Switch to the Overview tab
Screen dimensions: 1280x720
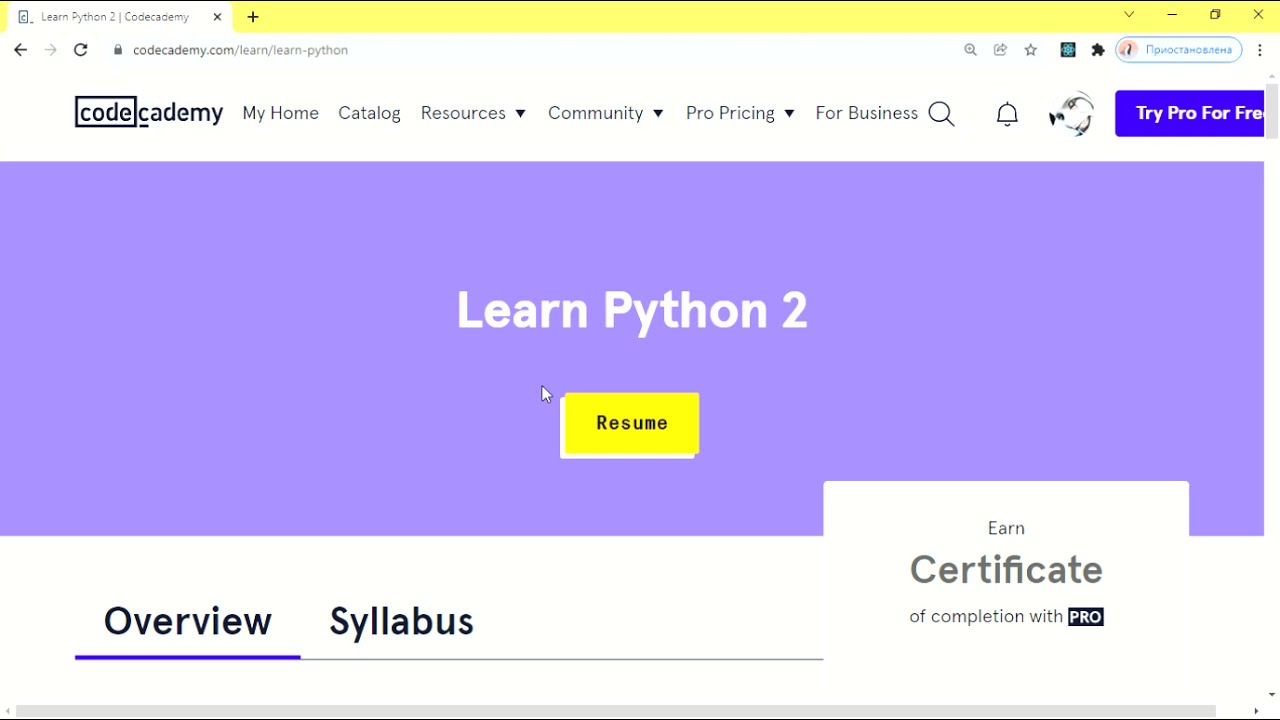(188, 622)
